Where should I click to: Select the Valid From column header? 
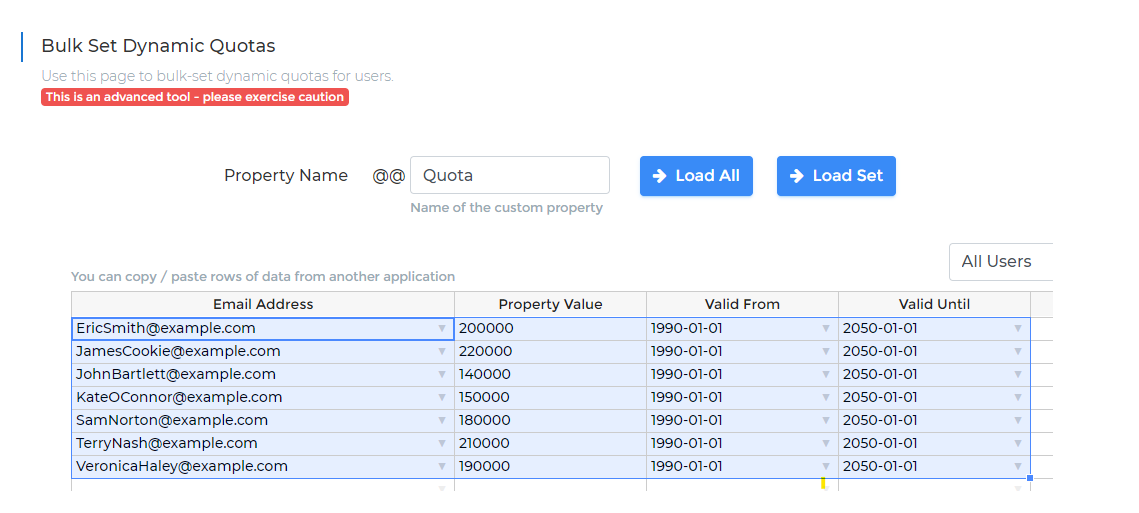742,304
